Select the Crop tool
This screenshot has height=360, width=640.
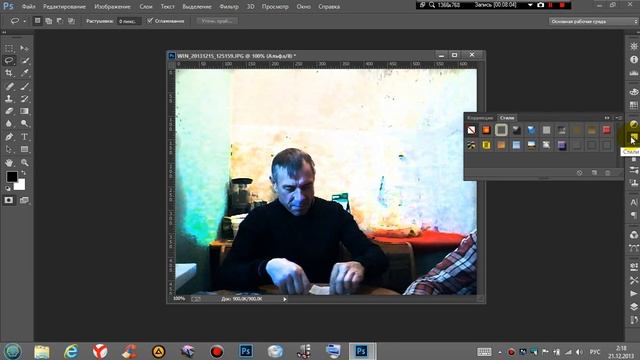(9, 73)
